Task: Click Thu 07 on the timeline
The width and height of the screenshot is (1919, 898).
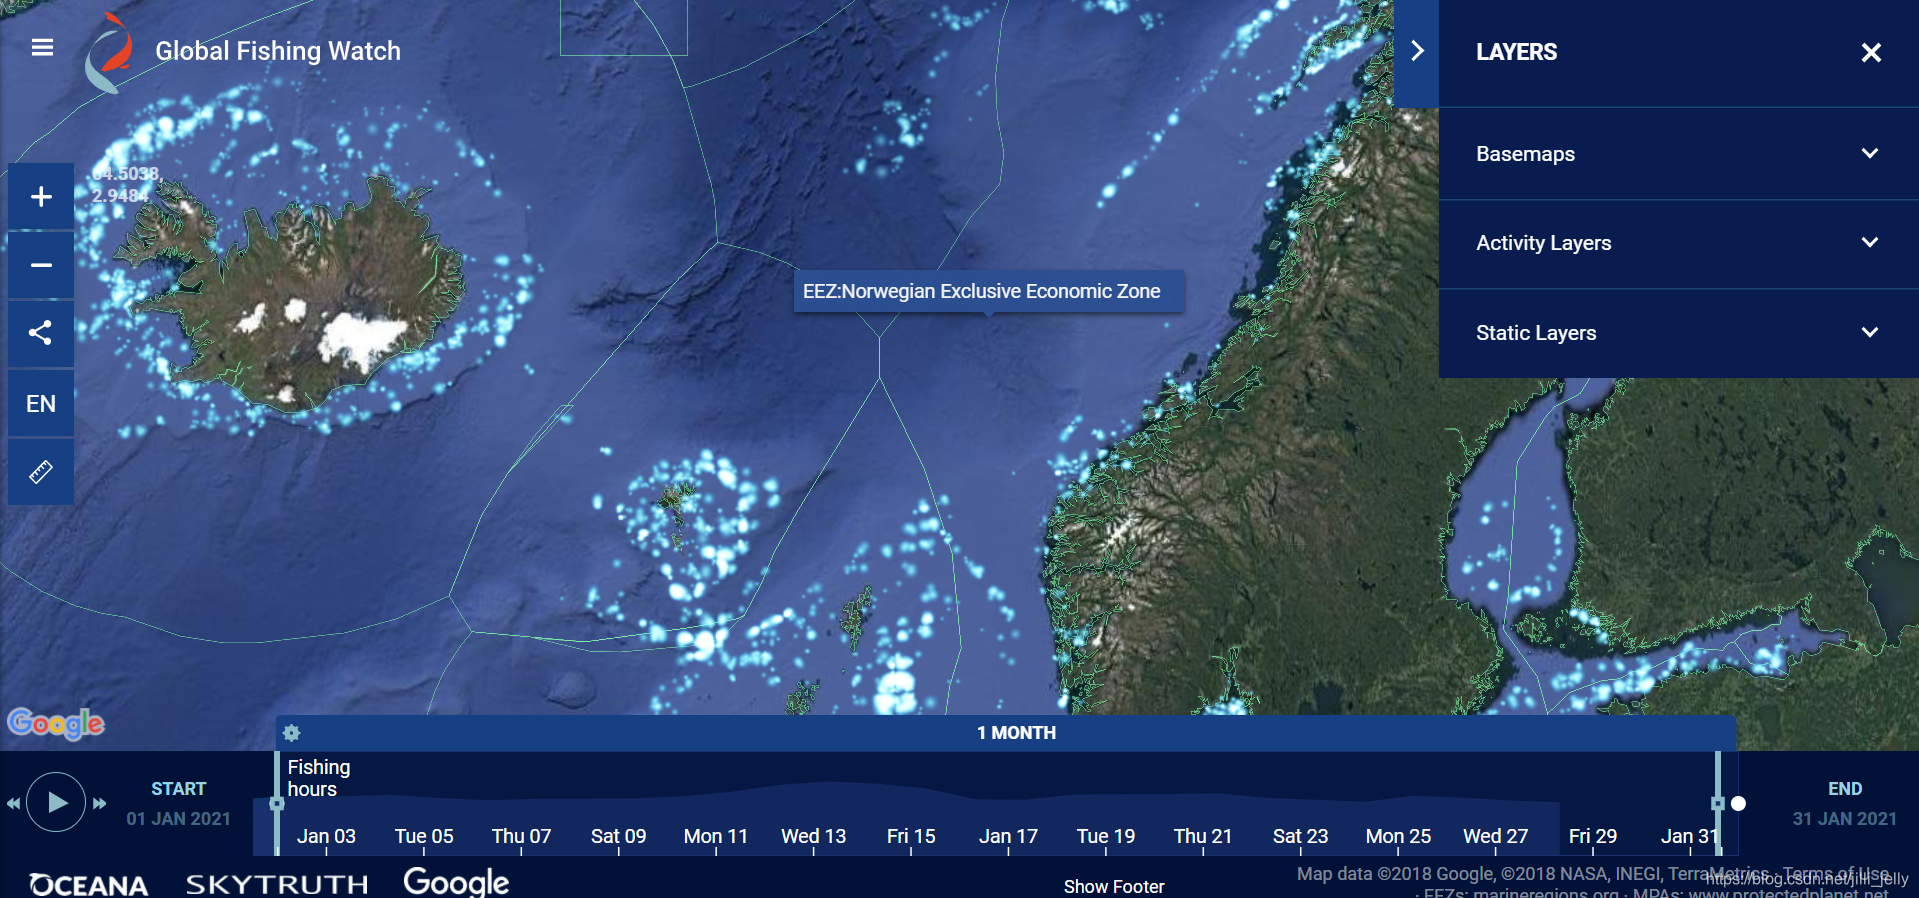Action: click(x=521, y=836)
